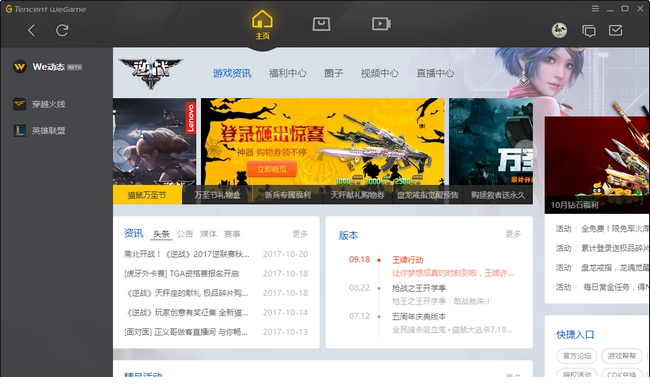Switch to 视频中心 tab
Screen dimensions: 650x392
380,73
